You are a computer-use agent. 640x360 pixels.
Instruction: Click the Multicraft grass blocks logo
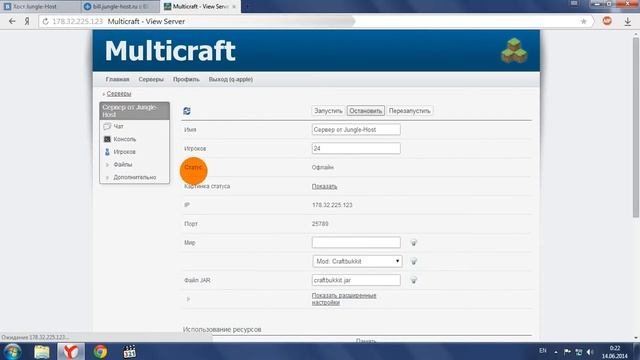[514, 51]
